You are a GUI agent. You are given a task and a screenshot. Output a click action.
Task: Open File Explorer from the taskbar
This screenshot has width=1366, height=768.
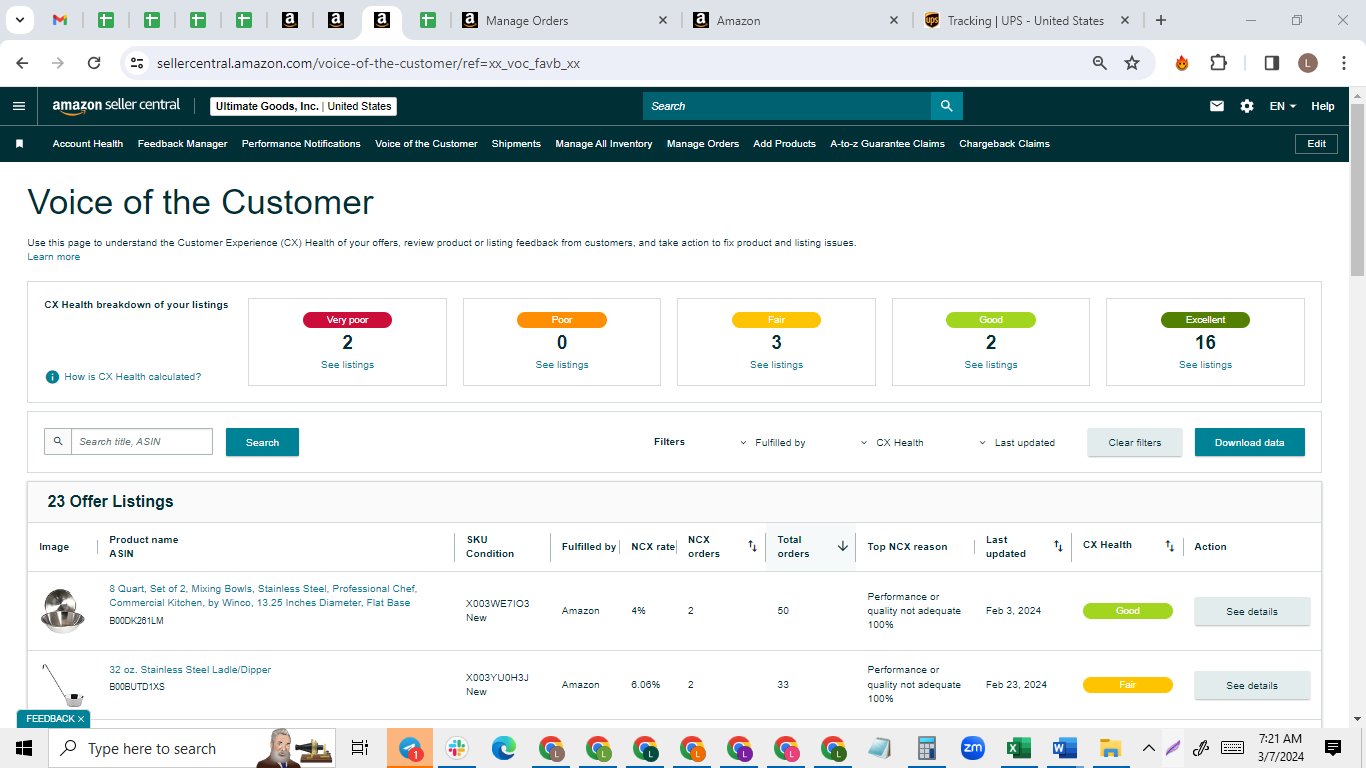pyautogui.click(x=1110, y=748)
